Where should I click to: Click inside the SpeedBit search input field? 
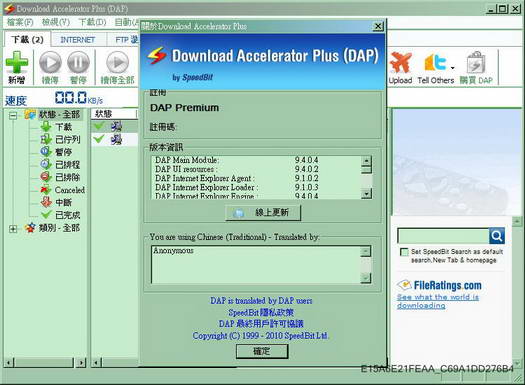[443, 236]
